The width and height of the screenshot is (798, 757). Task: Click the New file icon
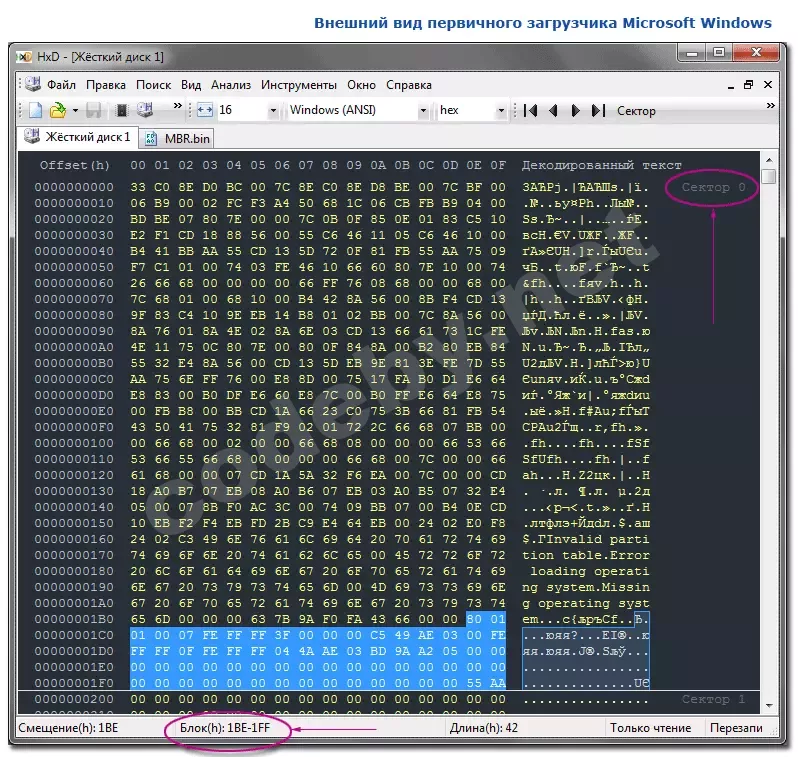click(x=35, y=110)
